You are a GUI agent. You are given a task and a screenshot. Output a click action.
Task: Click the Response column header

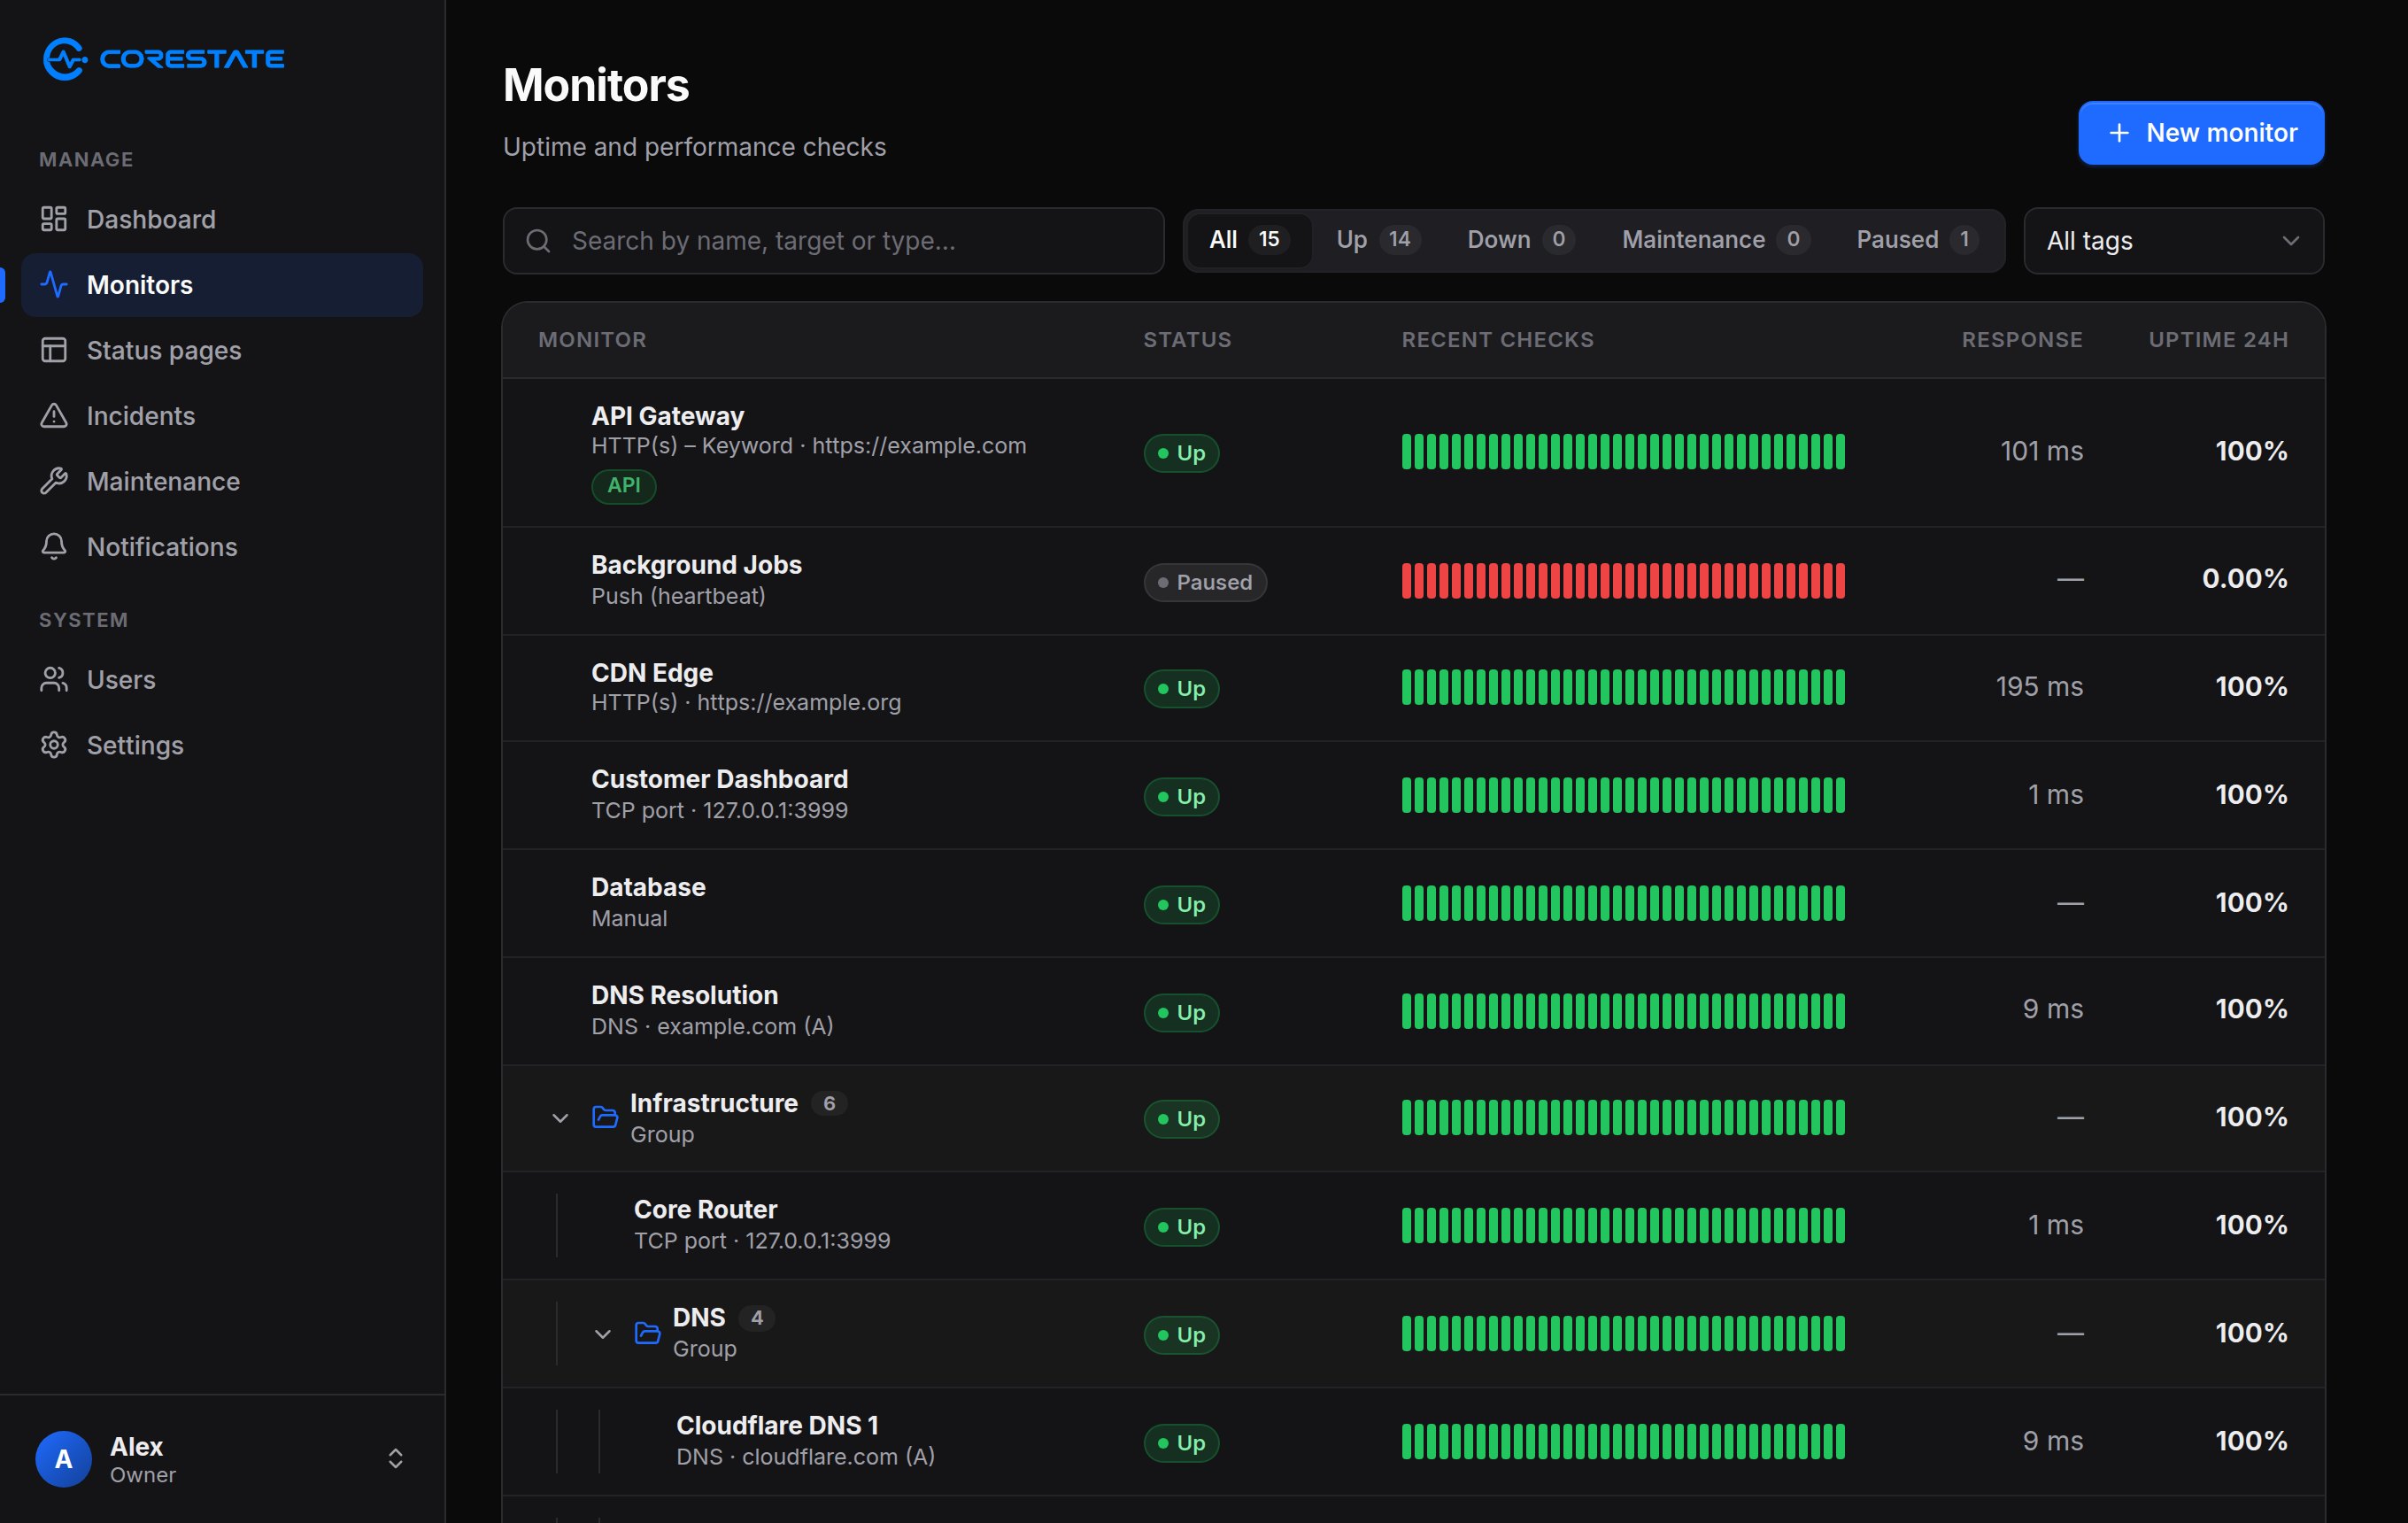coord(2022,340)
